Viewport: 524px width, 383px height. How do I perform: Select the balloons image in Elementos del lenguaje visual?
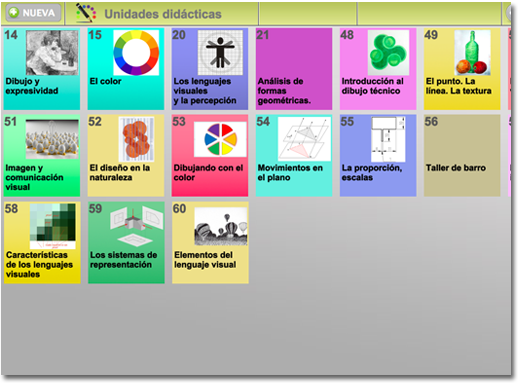tap(221, 226)
